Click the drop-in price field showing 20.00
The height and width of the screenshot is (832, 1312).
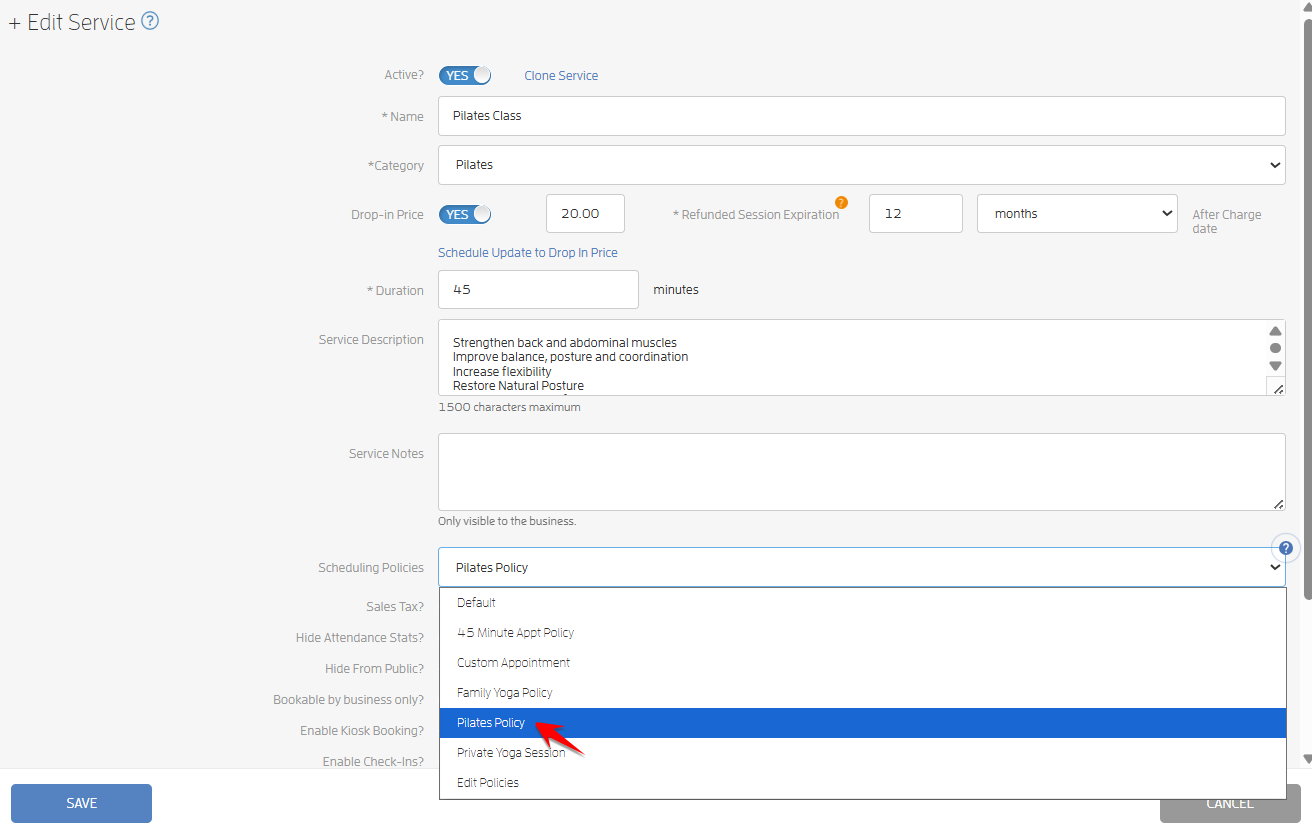point(585,213)
